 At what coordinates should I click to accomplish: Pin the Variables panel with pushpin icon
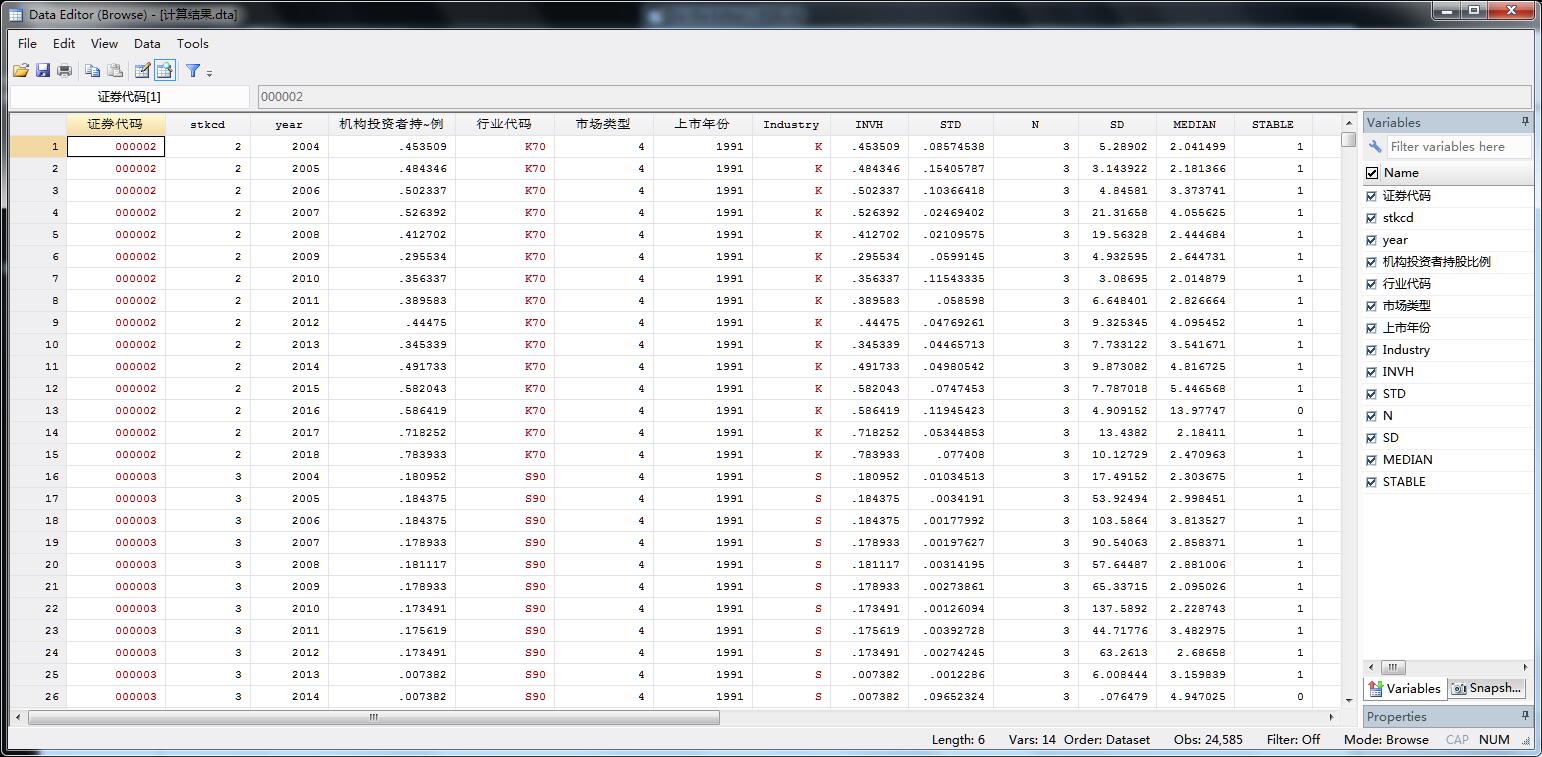point(1525,122)
